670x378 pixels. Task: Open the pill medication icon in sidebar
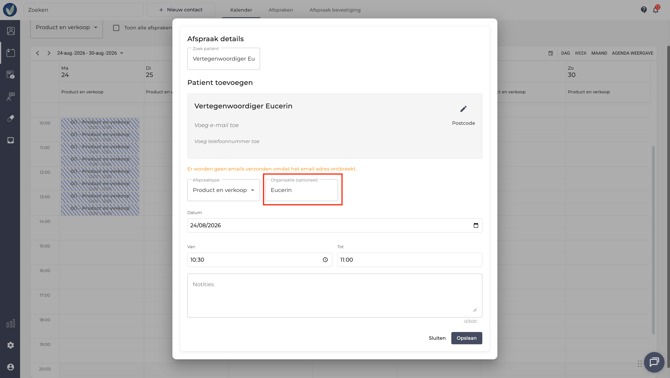pyautogui.click(x=11, y=118)
